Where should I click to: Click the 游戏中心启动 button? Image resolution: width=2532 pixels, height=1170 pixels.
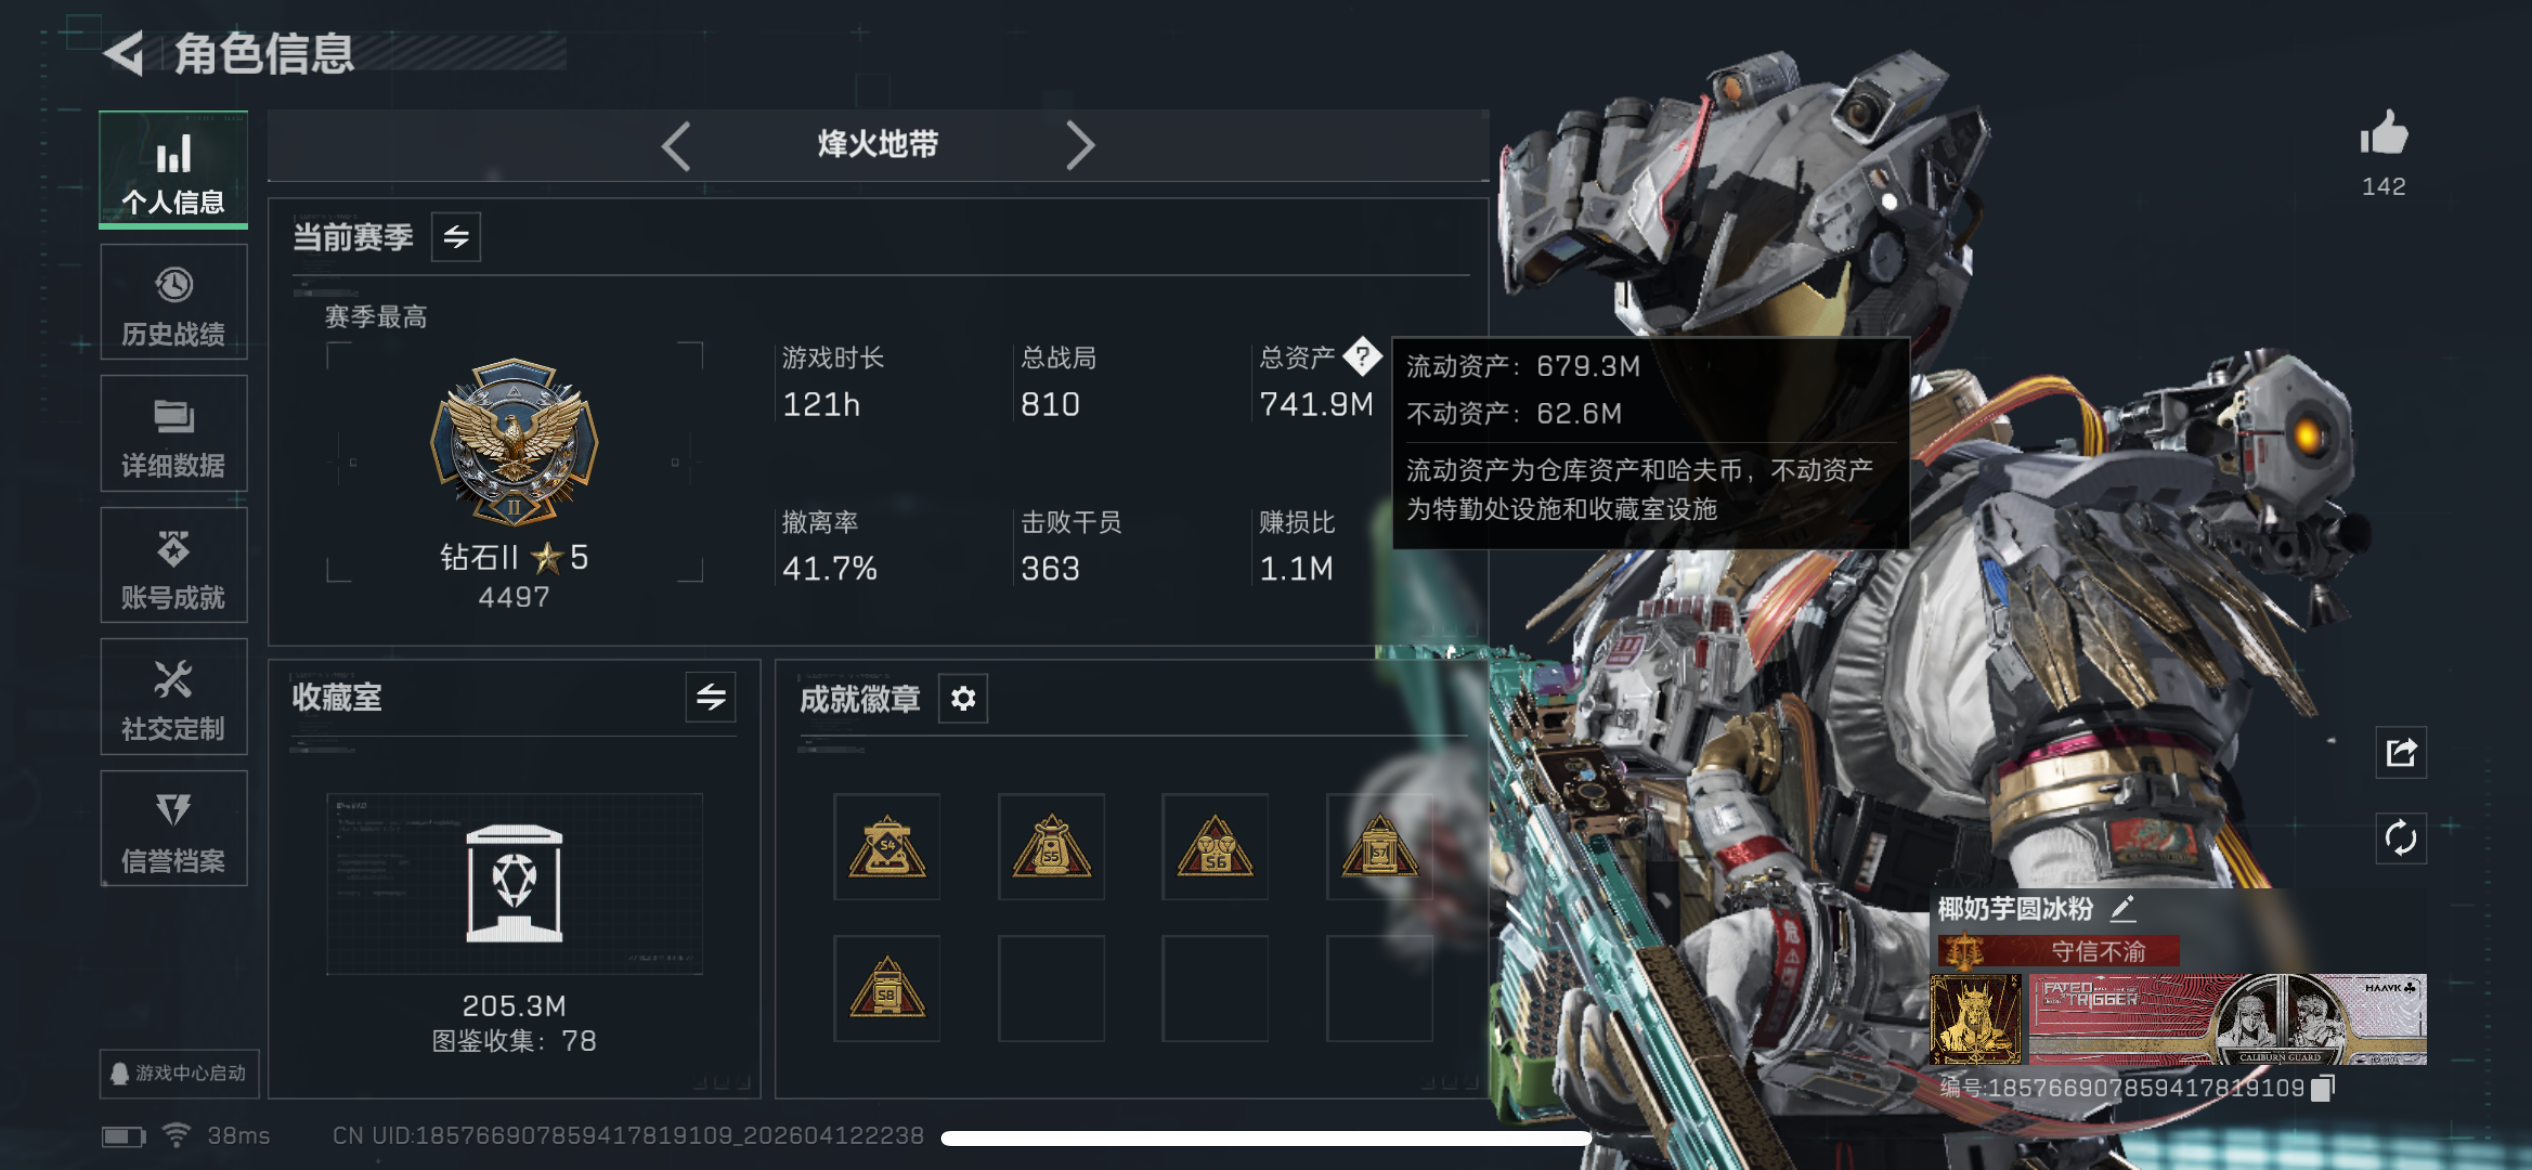pyautogui.click(x=180, y=1073)
